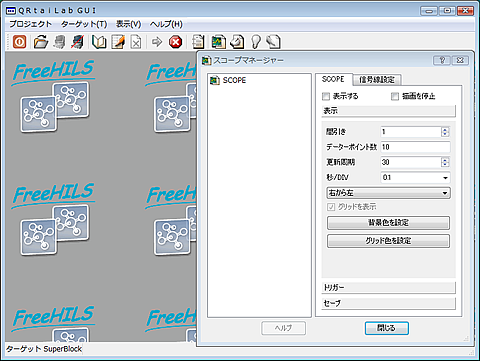480x361 pixels.
Task: Collapse the 表示 section header
Action: (388, 111)
